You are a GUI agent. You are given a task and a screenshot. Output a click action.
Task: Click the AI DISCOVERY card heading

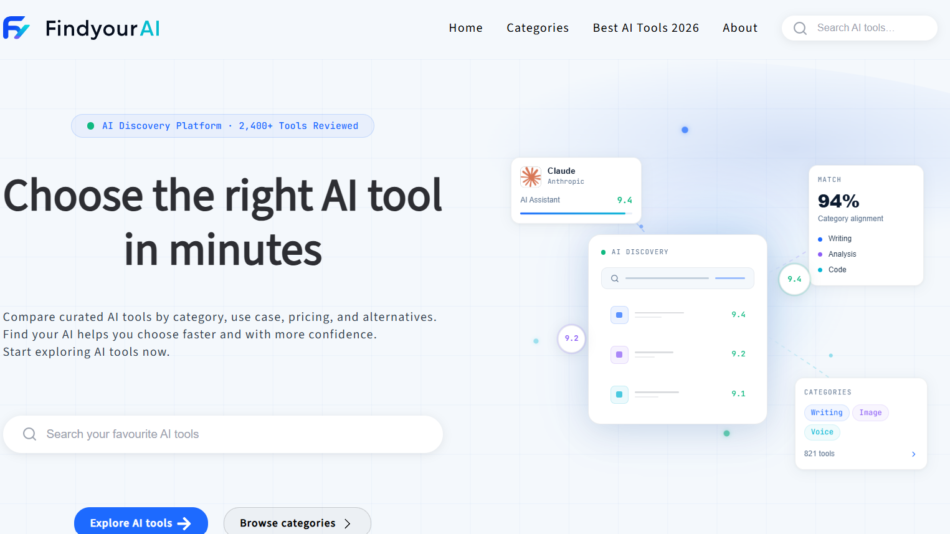(x=639, y=252)
